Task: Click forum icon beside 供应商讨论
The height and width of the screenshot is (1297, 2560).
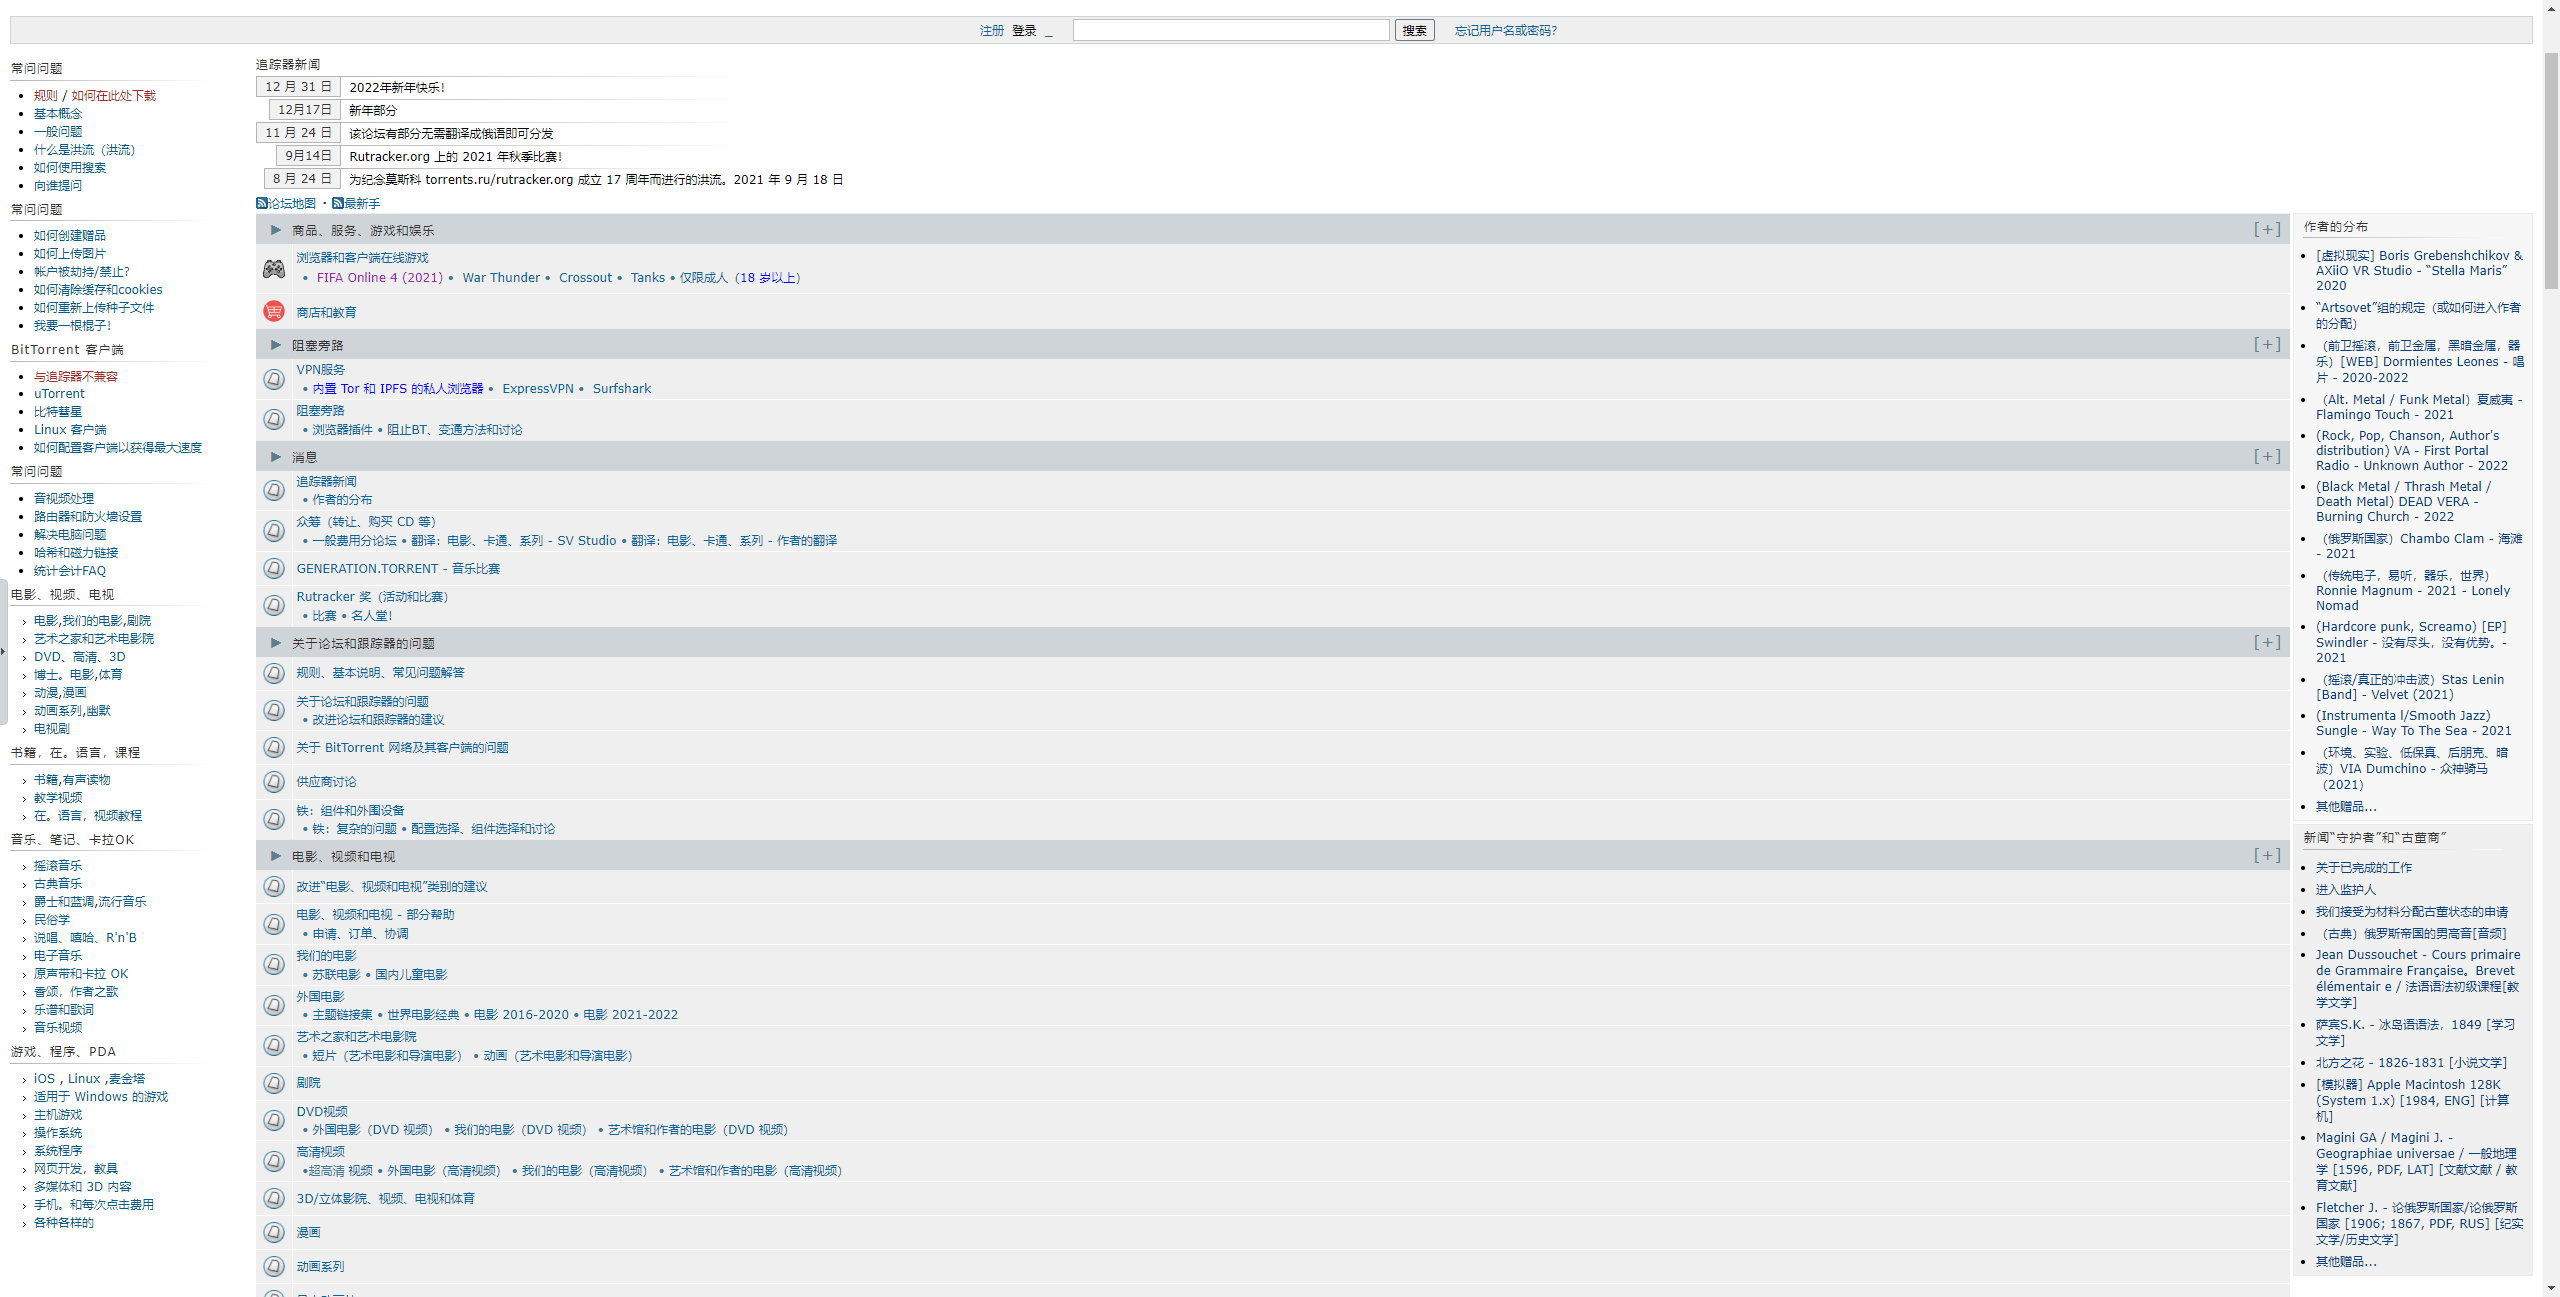Action: click(x=274, y=782)
